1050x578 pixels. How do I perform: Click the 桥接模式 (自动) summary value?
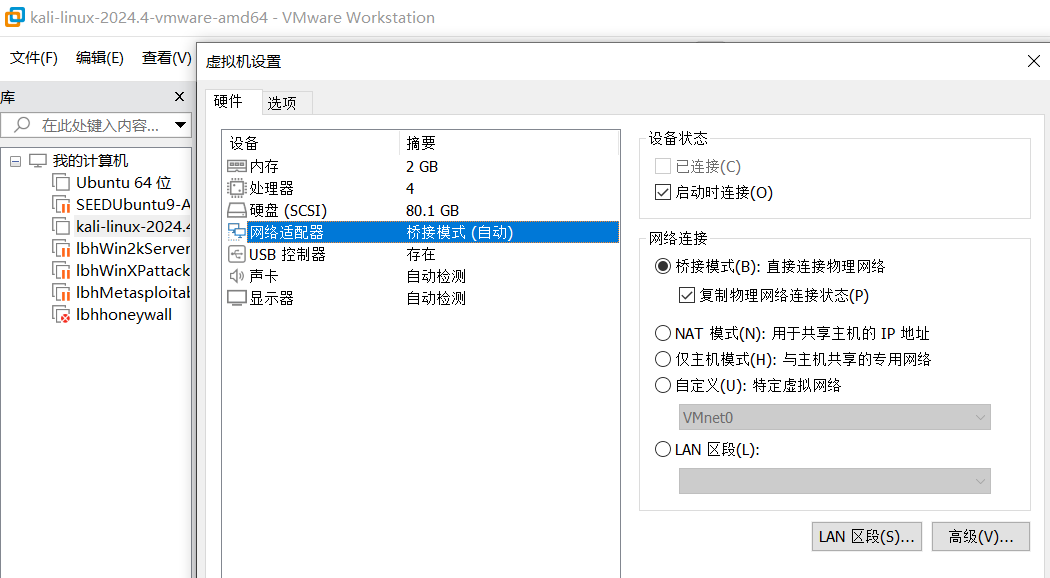point(459,232)
